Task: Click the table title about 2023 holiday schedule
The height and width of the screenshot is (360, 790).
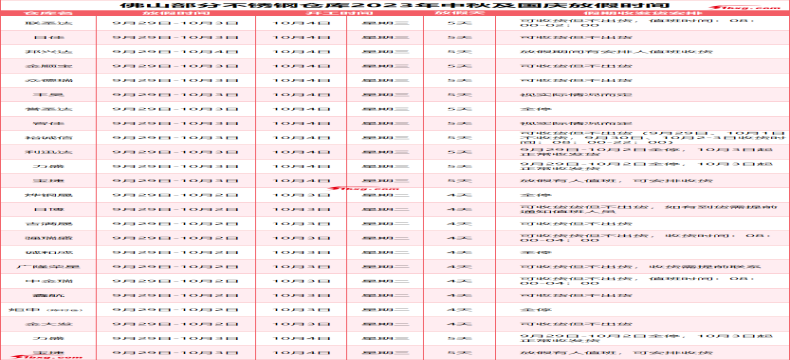Action: coord(394,6)
